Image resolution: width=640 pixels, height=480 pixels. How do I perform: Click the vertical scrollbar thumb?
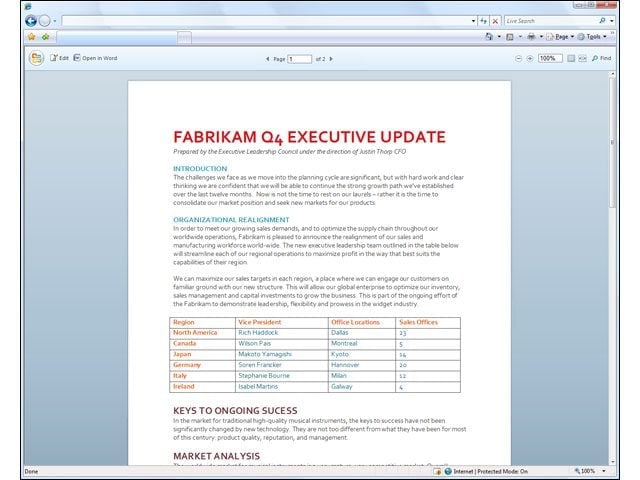click(612, 143)
